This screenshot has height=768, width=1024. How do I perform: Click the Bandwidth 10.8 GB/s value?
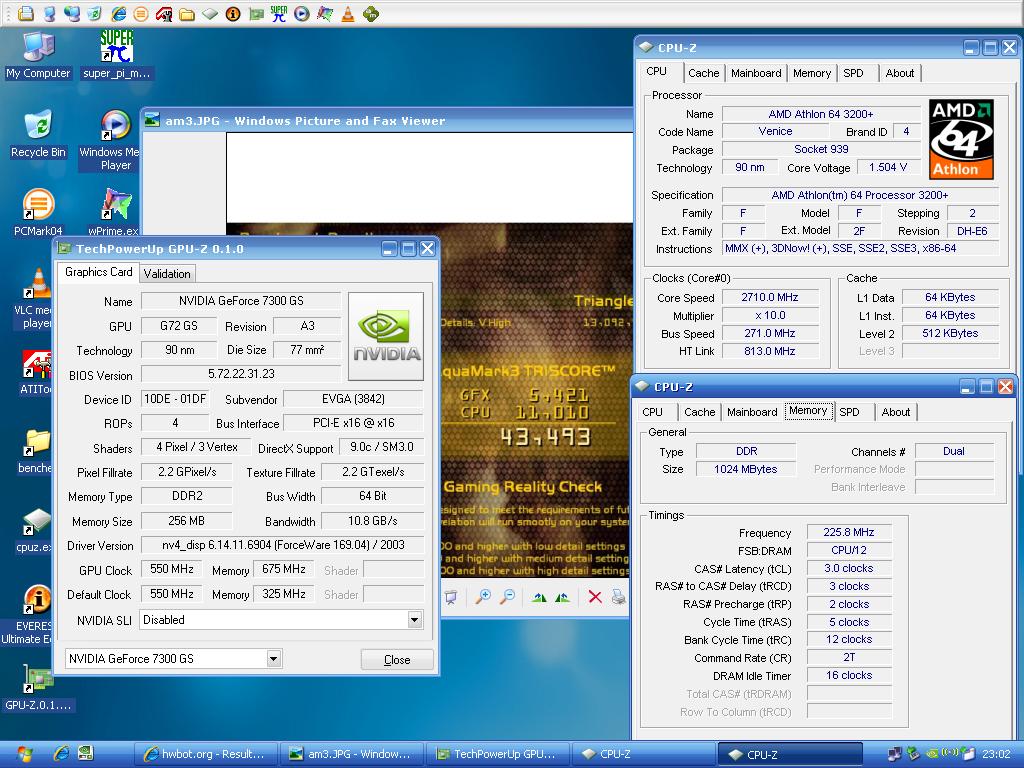click(372, 521)
